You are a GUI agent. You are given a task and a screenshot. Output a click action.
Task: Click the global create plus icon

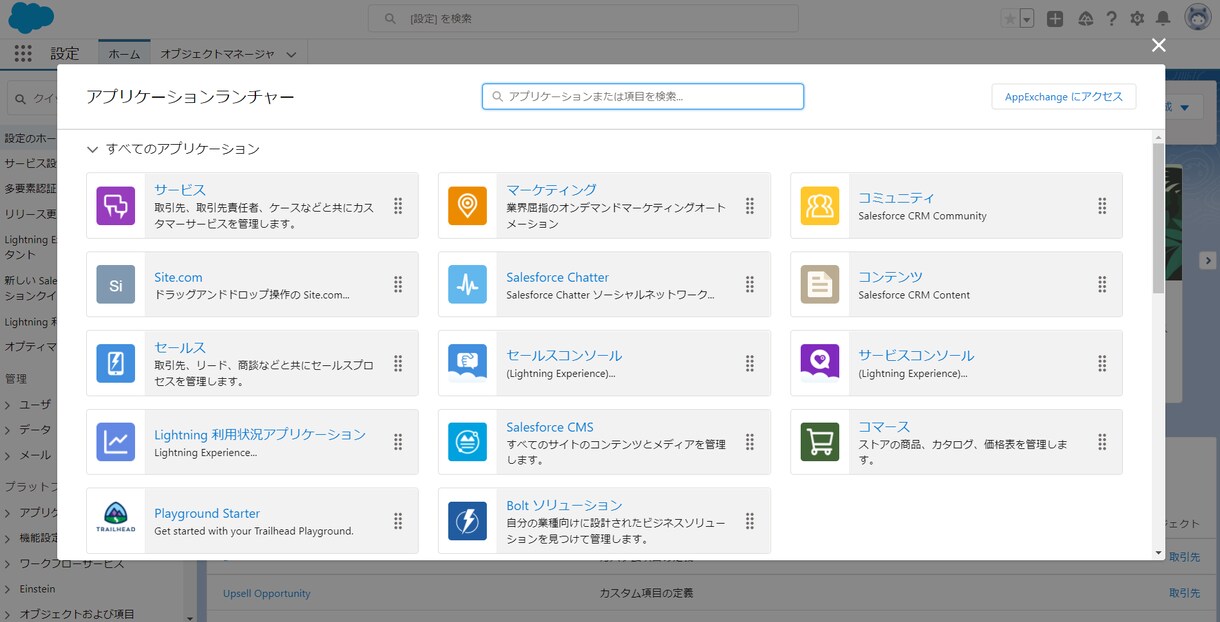pyautogui.click(x=1055, y=18)
